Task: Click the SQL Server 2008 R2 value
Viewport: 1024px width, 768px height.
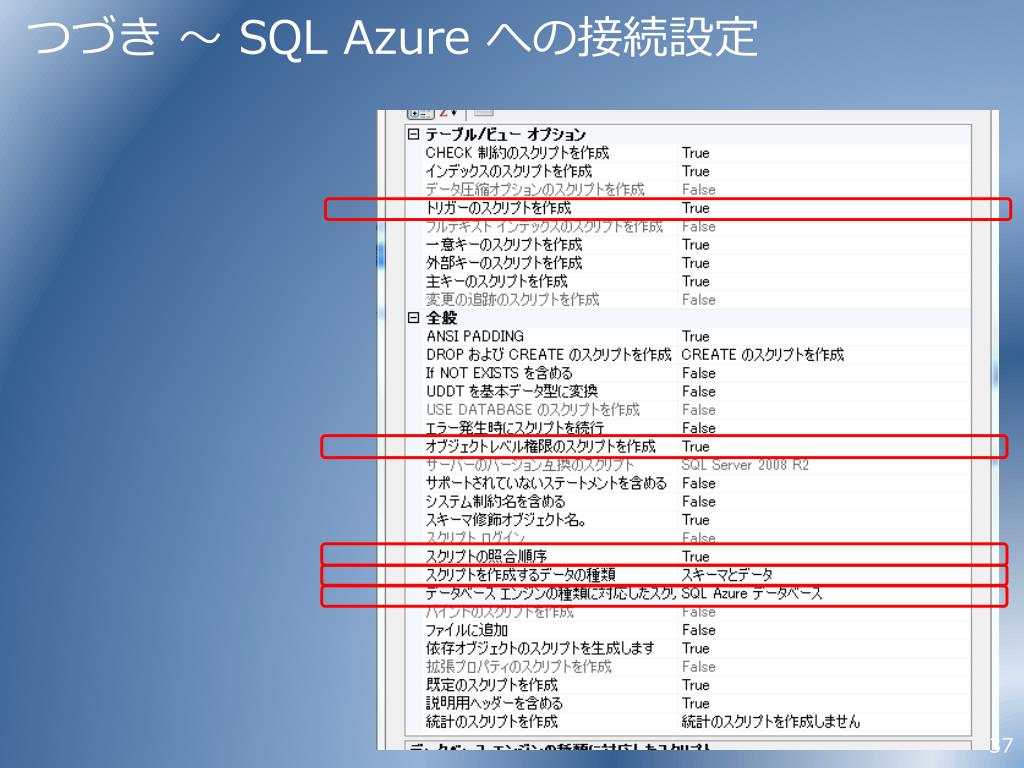Action: [x=745, y=464]
